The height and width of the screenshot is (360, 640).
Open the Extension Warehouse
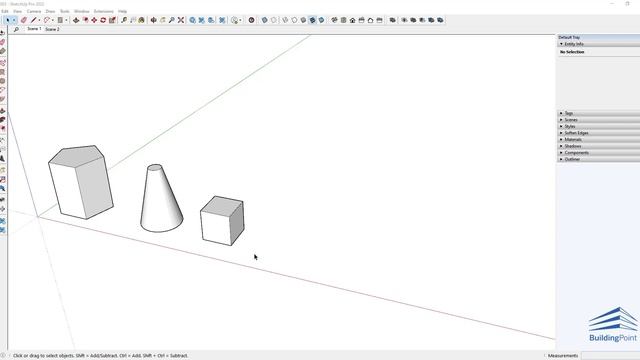coord(201,20)
